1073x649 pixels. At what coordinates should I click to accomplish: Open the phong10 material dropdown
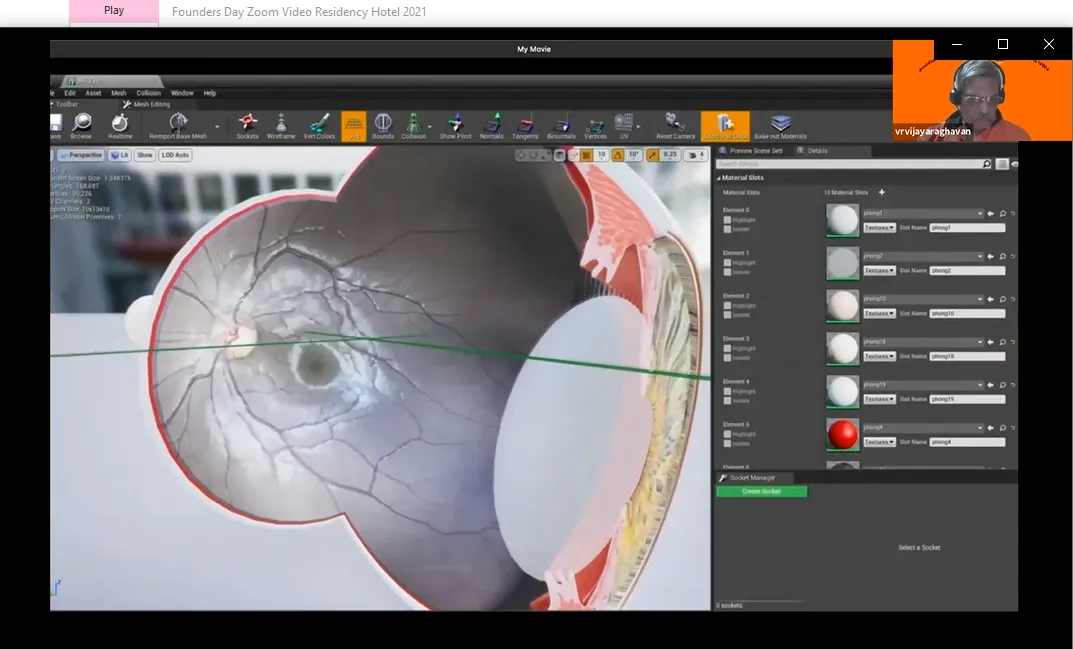click(923, 299)
